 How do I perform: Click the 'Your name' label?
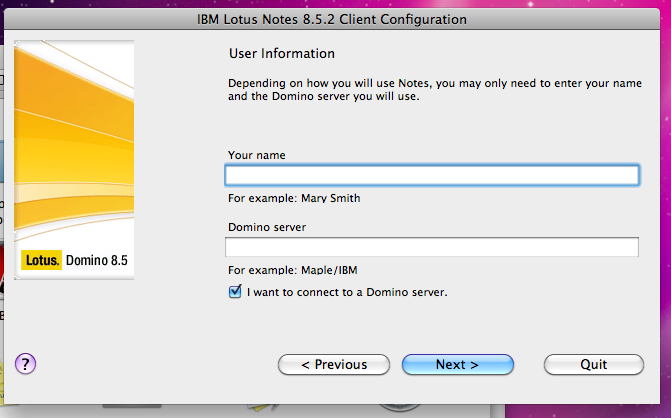coord(257,155)
